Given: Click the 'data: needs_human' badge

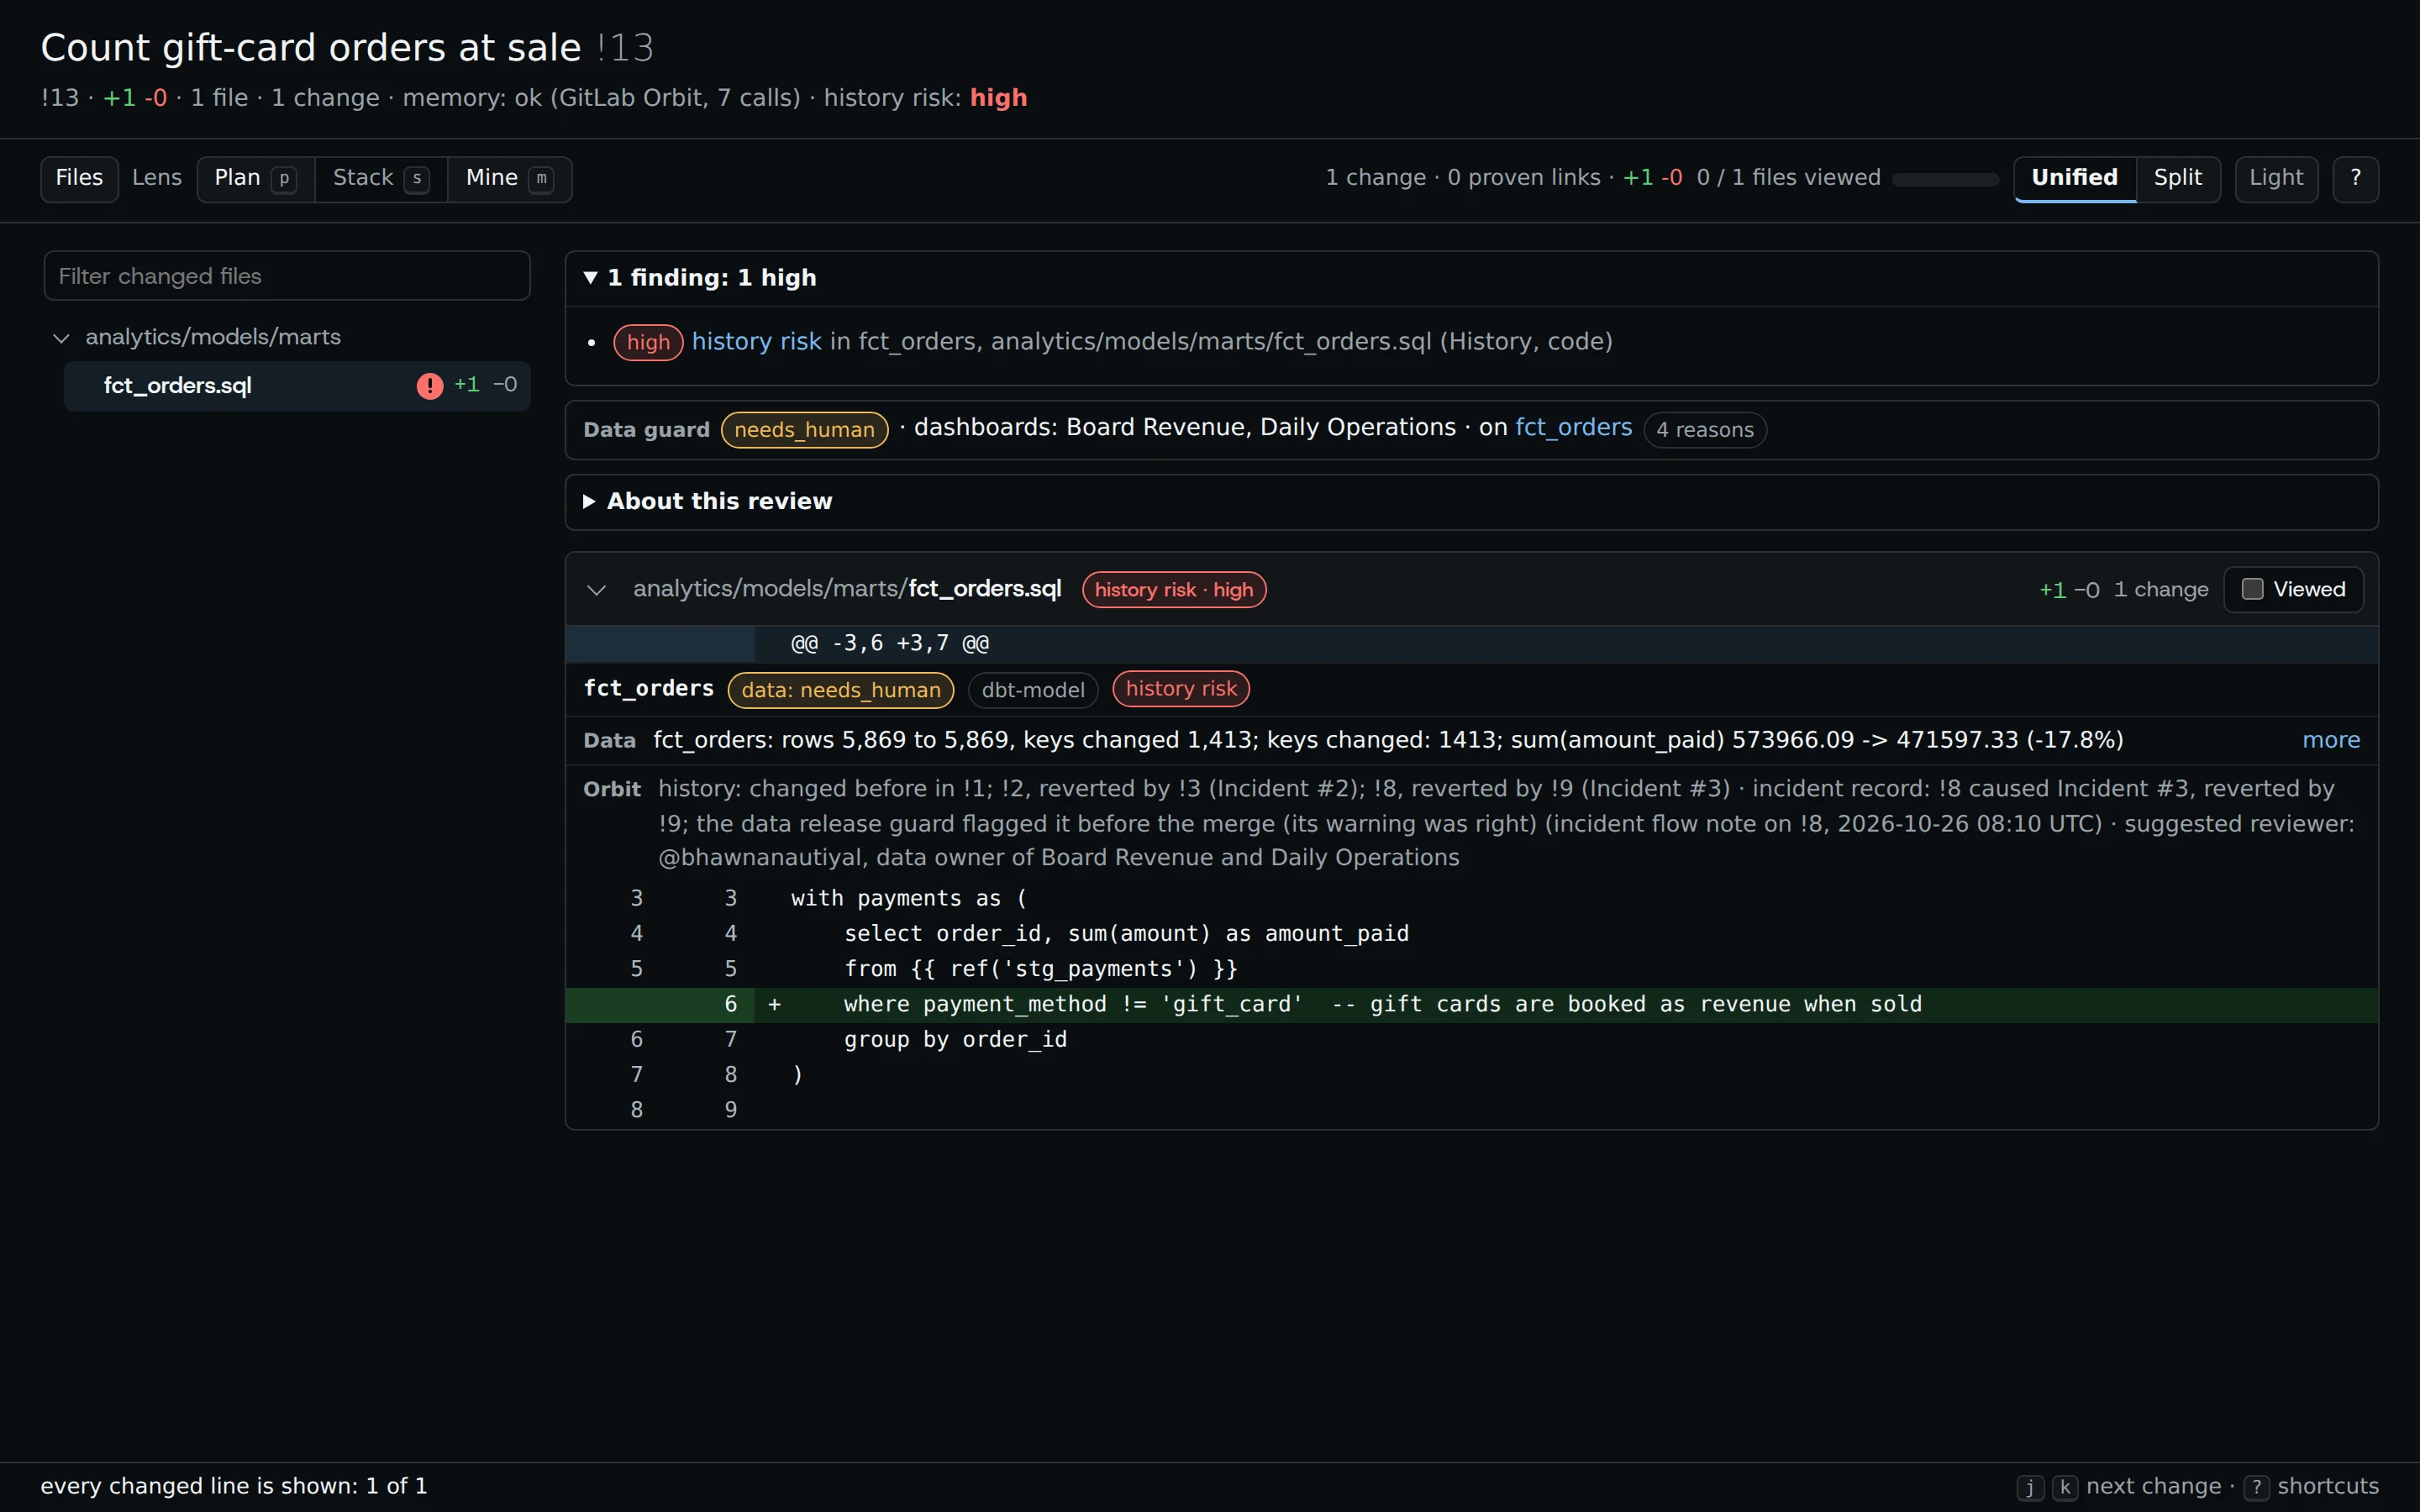Looking at the screenshot, I should point(840,690).
